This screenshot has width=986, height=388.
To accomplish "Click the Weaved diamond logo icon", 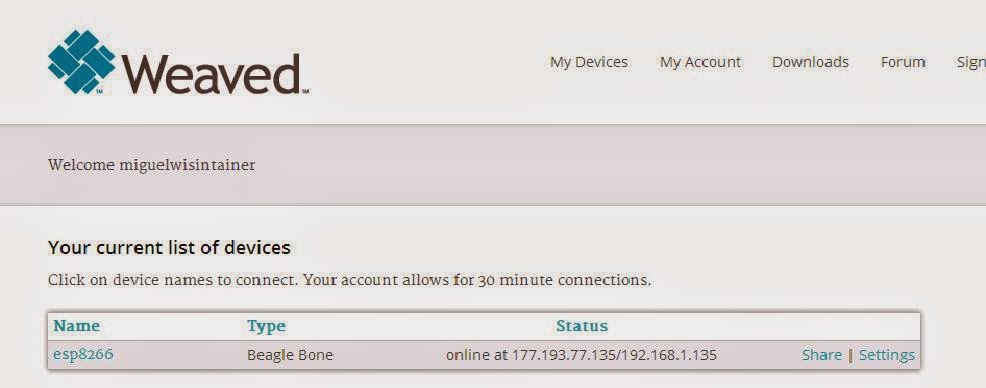I will [82, 62].
